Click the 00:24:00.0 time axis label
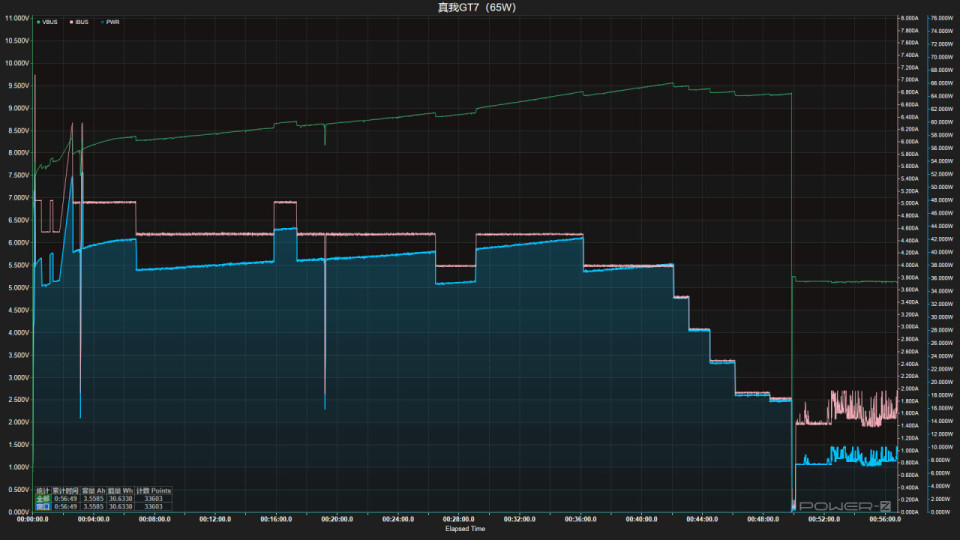The image size is (960, 540). (x=398, y=519)
